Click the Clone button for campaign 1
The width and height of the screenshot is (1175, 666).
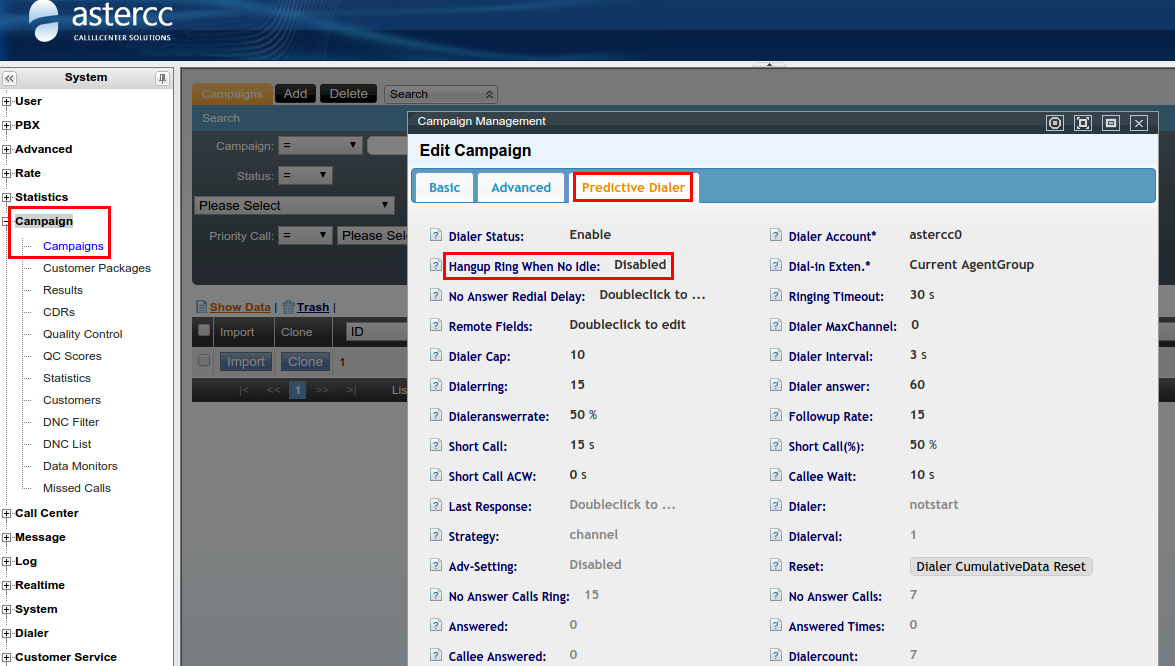(305, 362)
